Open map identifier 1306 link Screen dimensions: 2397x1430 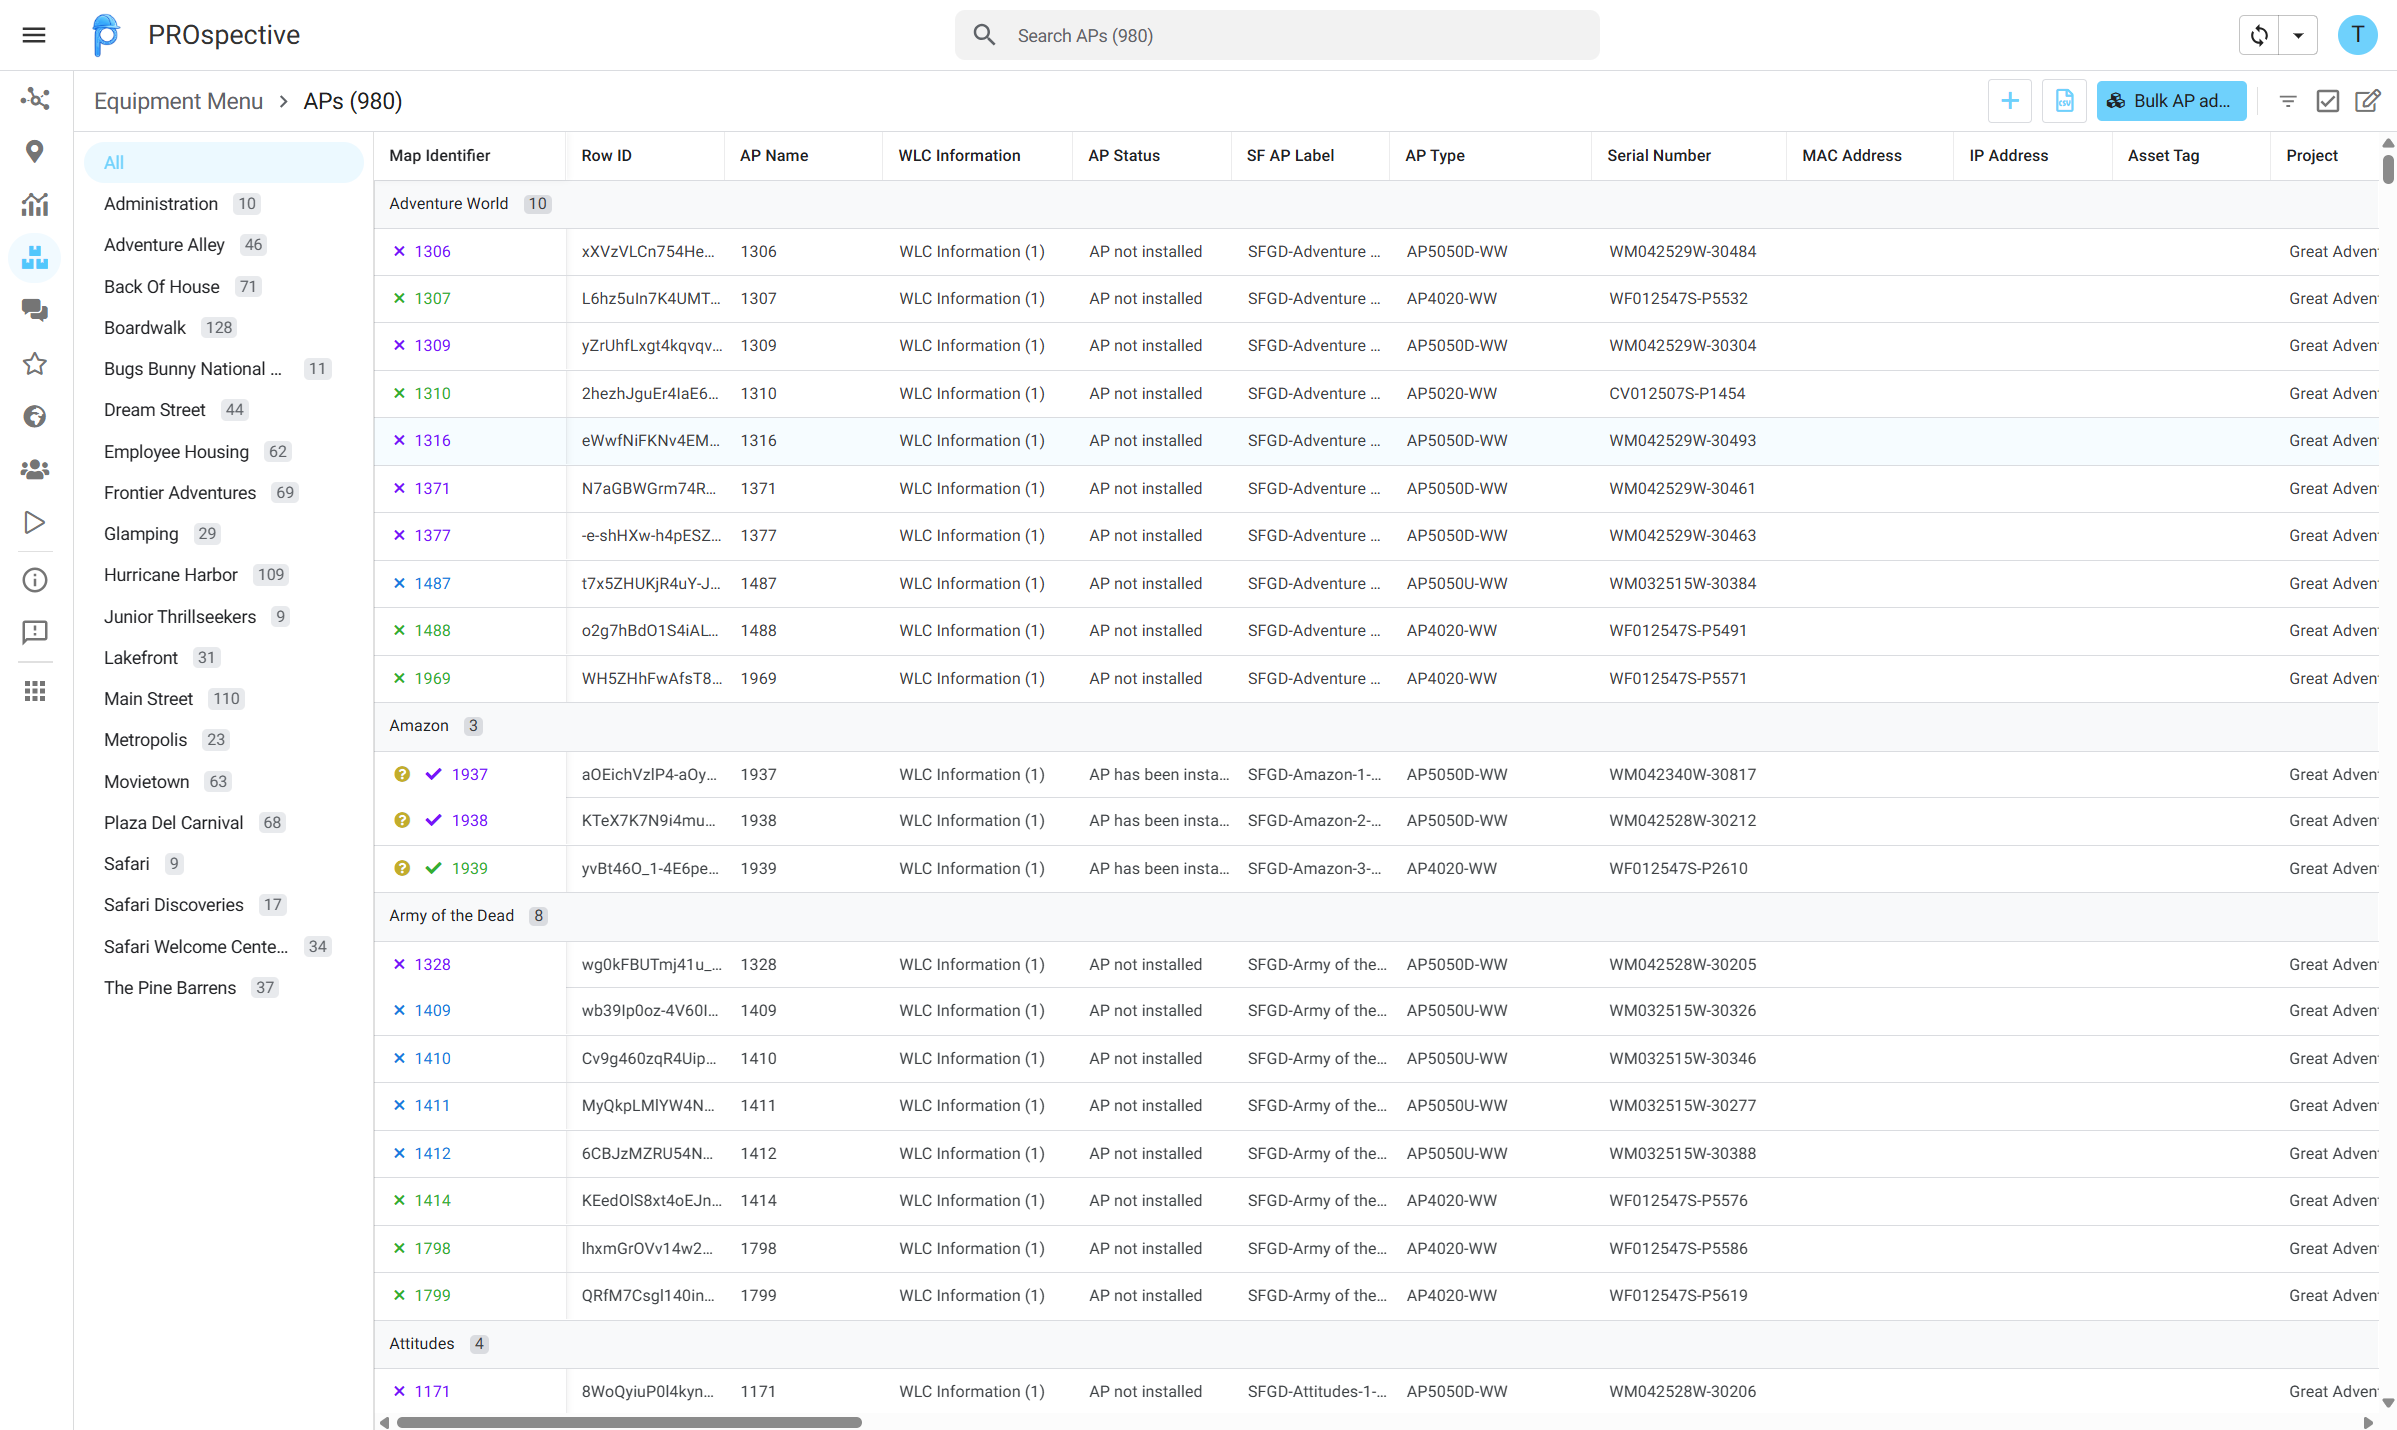coord(433,252)
